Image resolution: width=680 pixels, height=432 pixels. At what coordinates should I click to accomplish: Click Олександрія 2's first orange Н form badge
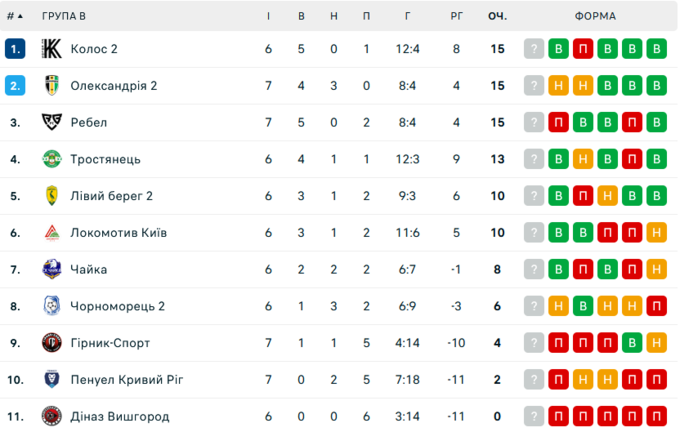point(559,86)
